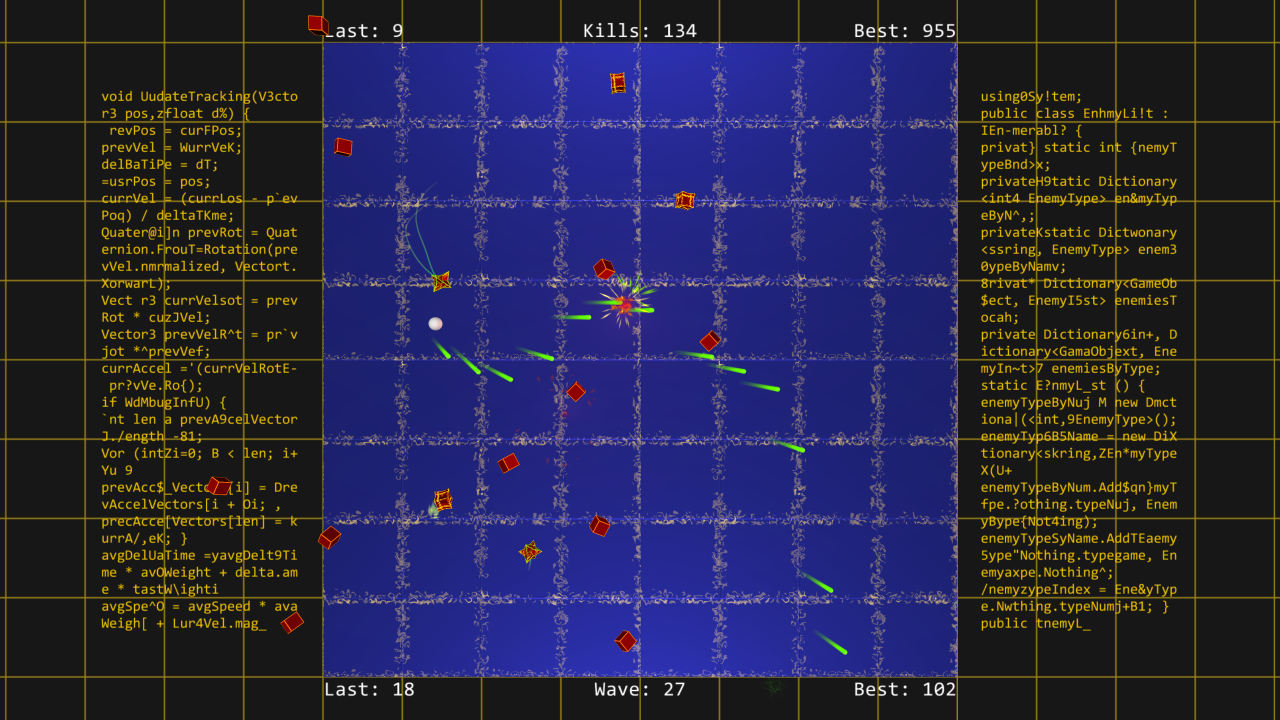Click the red cube below the left code block
The image size is (1280, 720).
point(292,622)
